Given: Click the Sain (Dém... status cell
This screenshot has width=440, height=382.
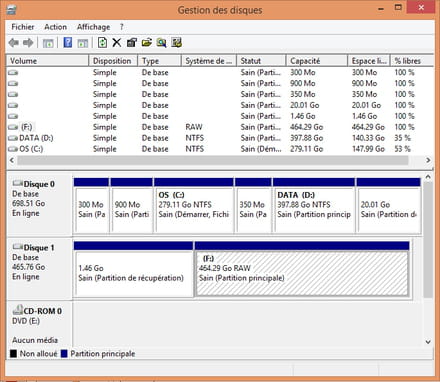Looking at the screenshot, I should pyautogui.click(x=261, y=149).
